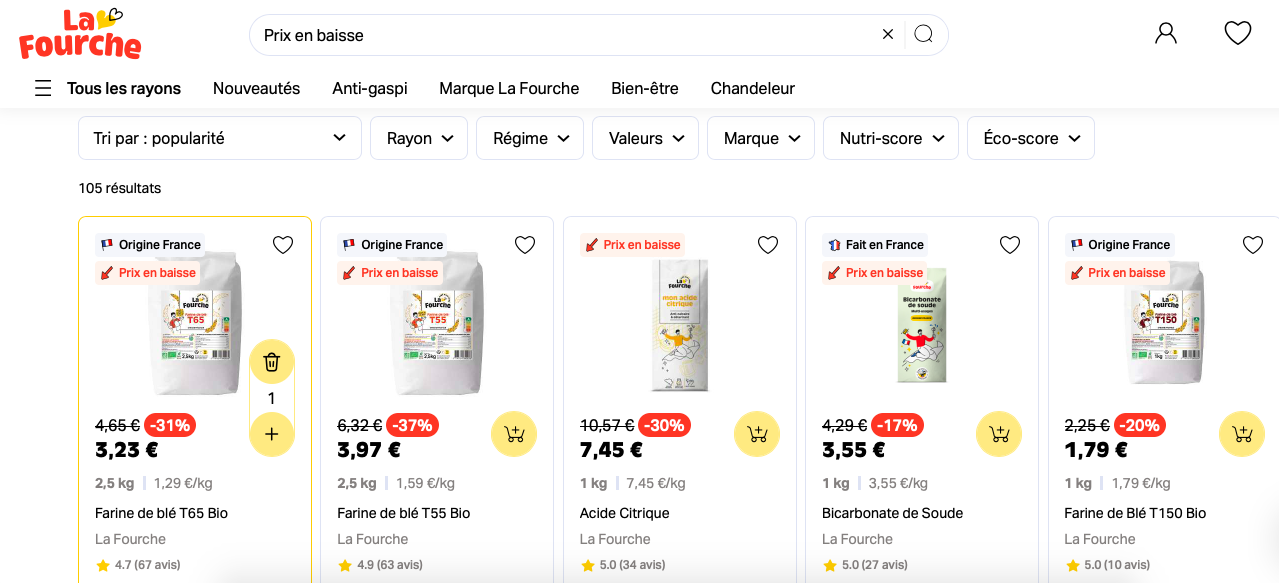Favorite the Acide Citrique product
Screen dimensions: 1279x583
(x=767, y=244)
